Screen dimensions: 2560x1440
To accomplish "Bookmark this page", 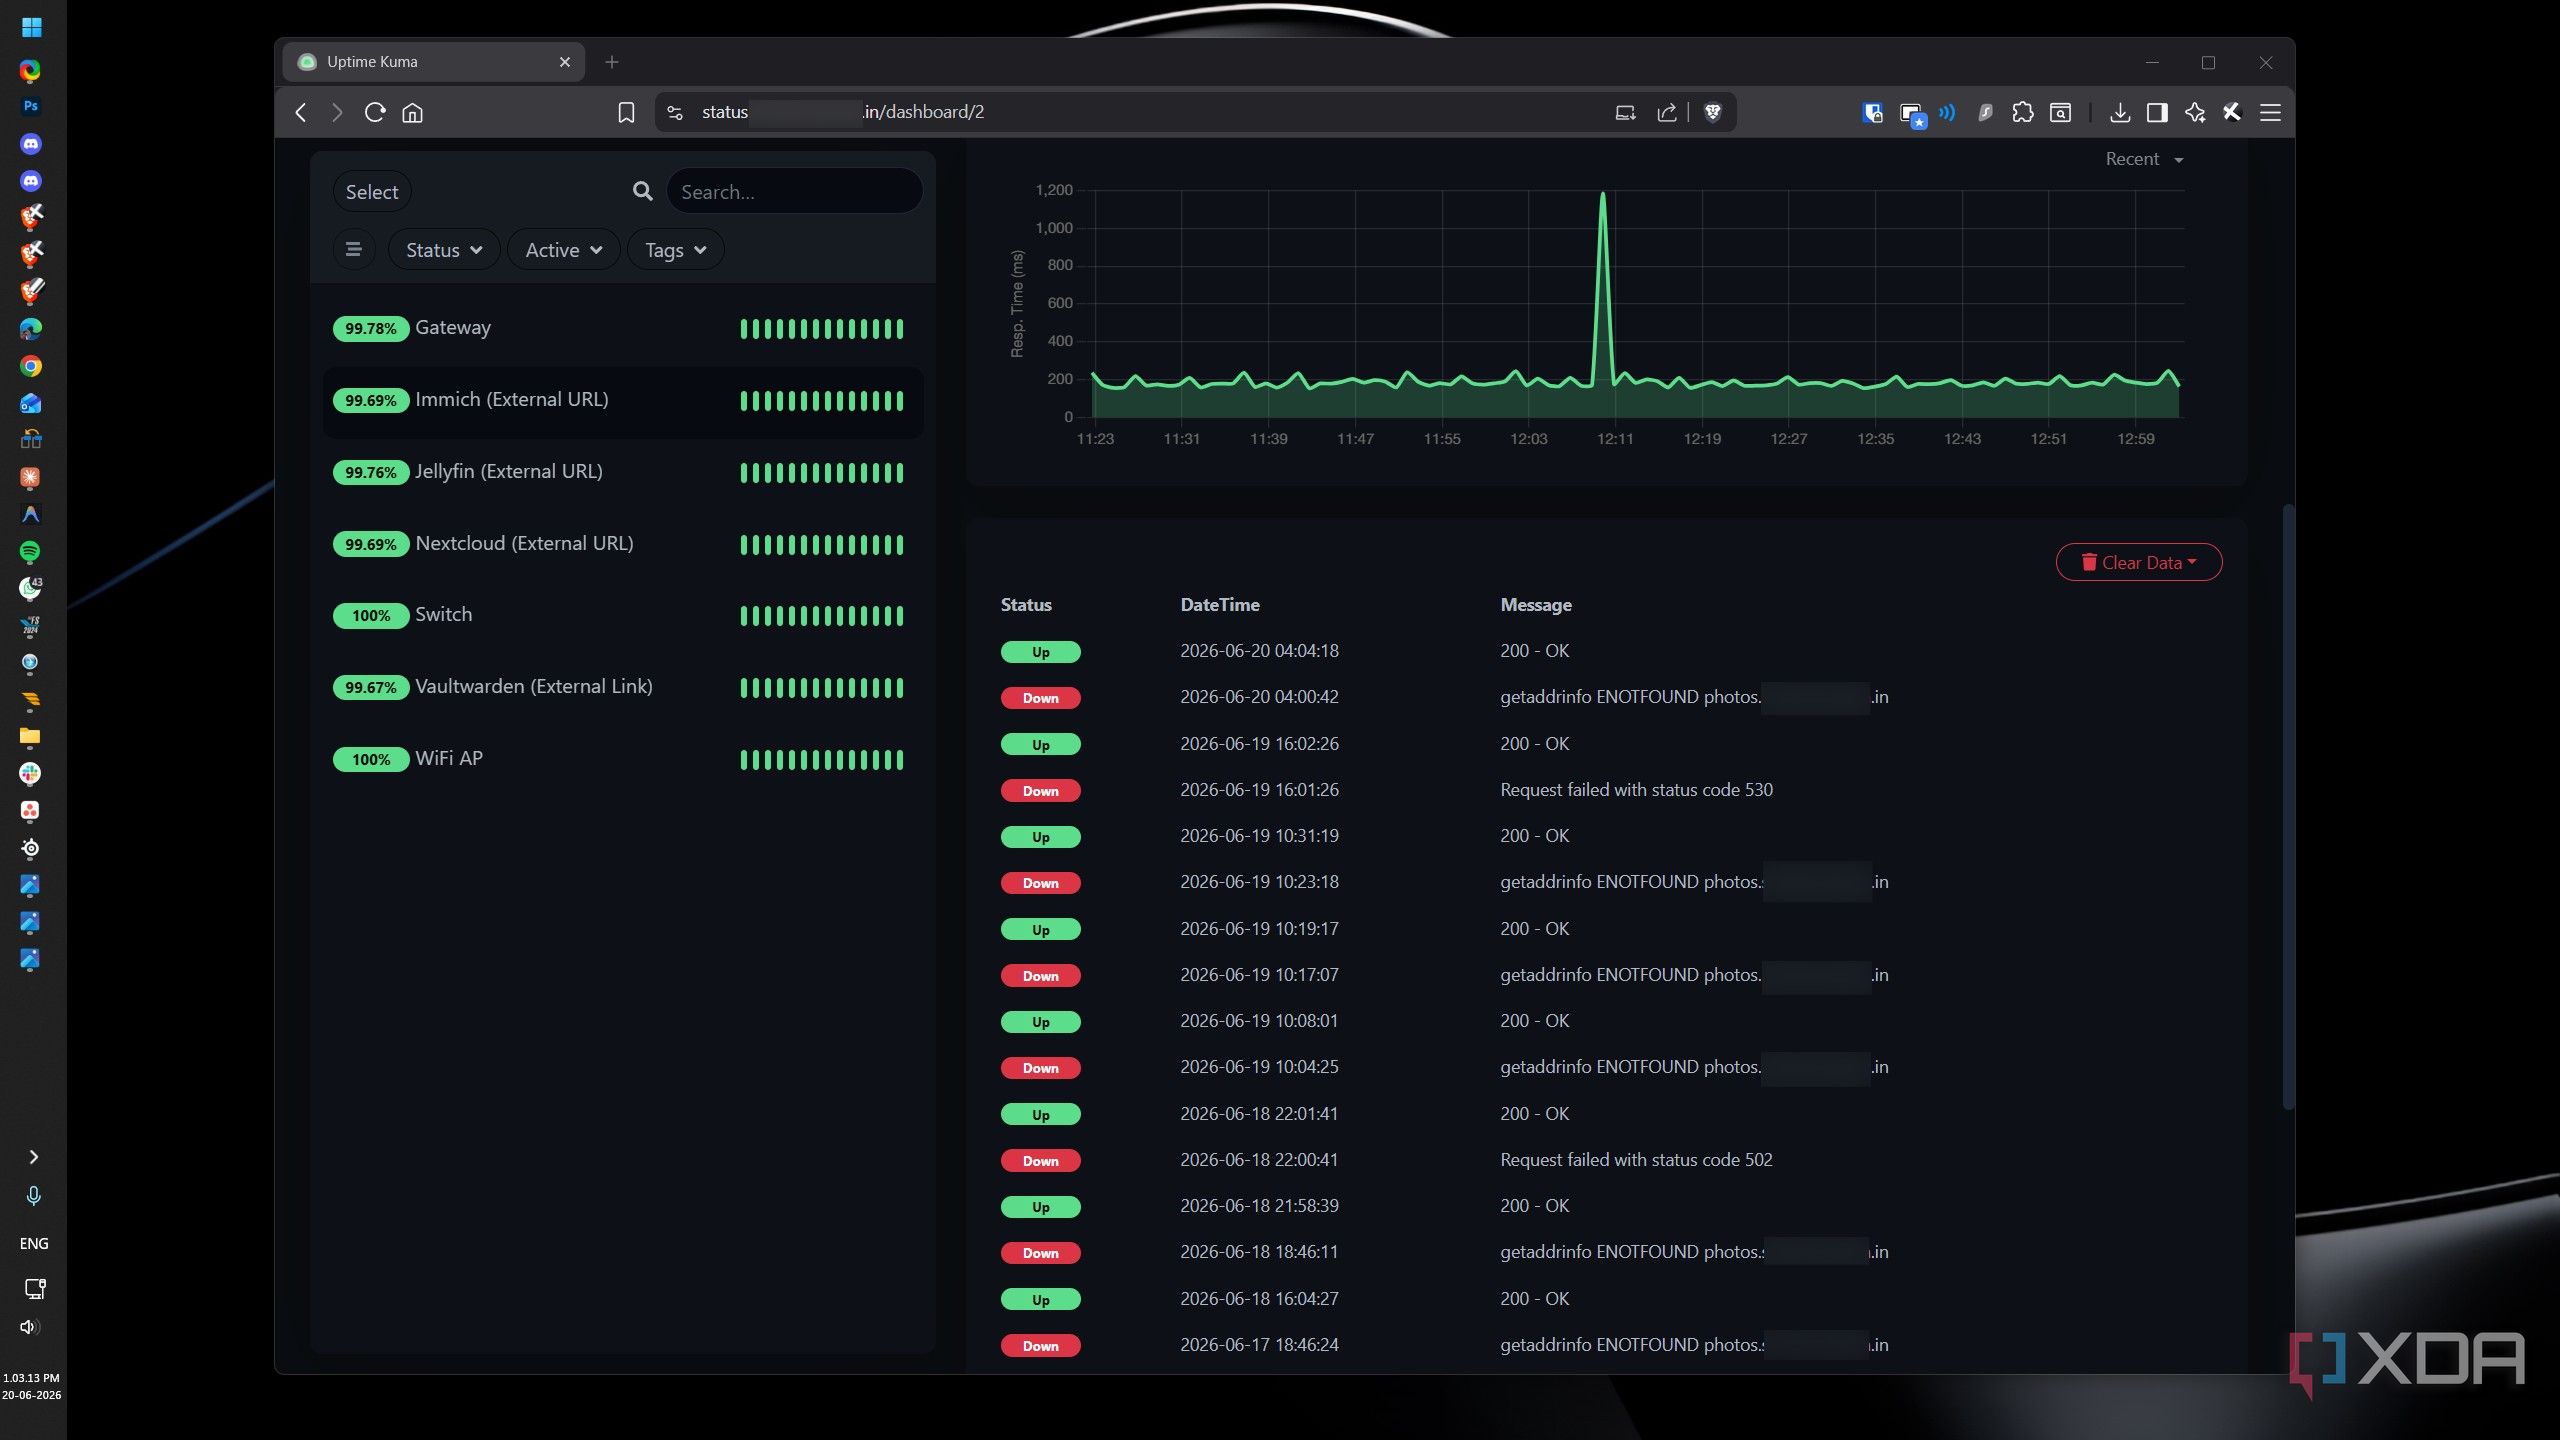I will point(626,112).
